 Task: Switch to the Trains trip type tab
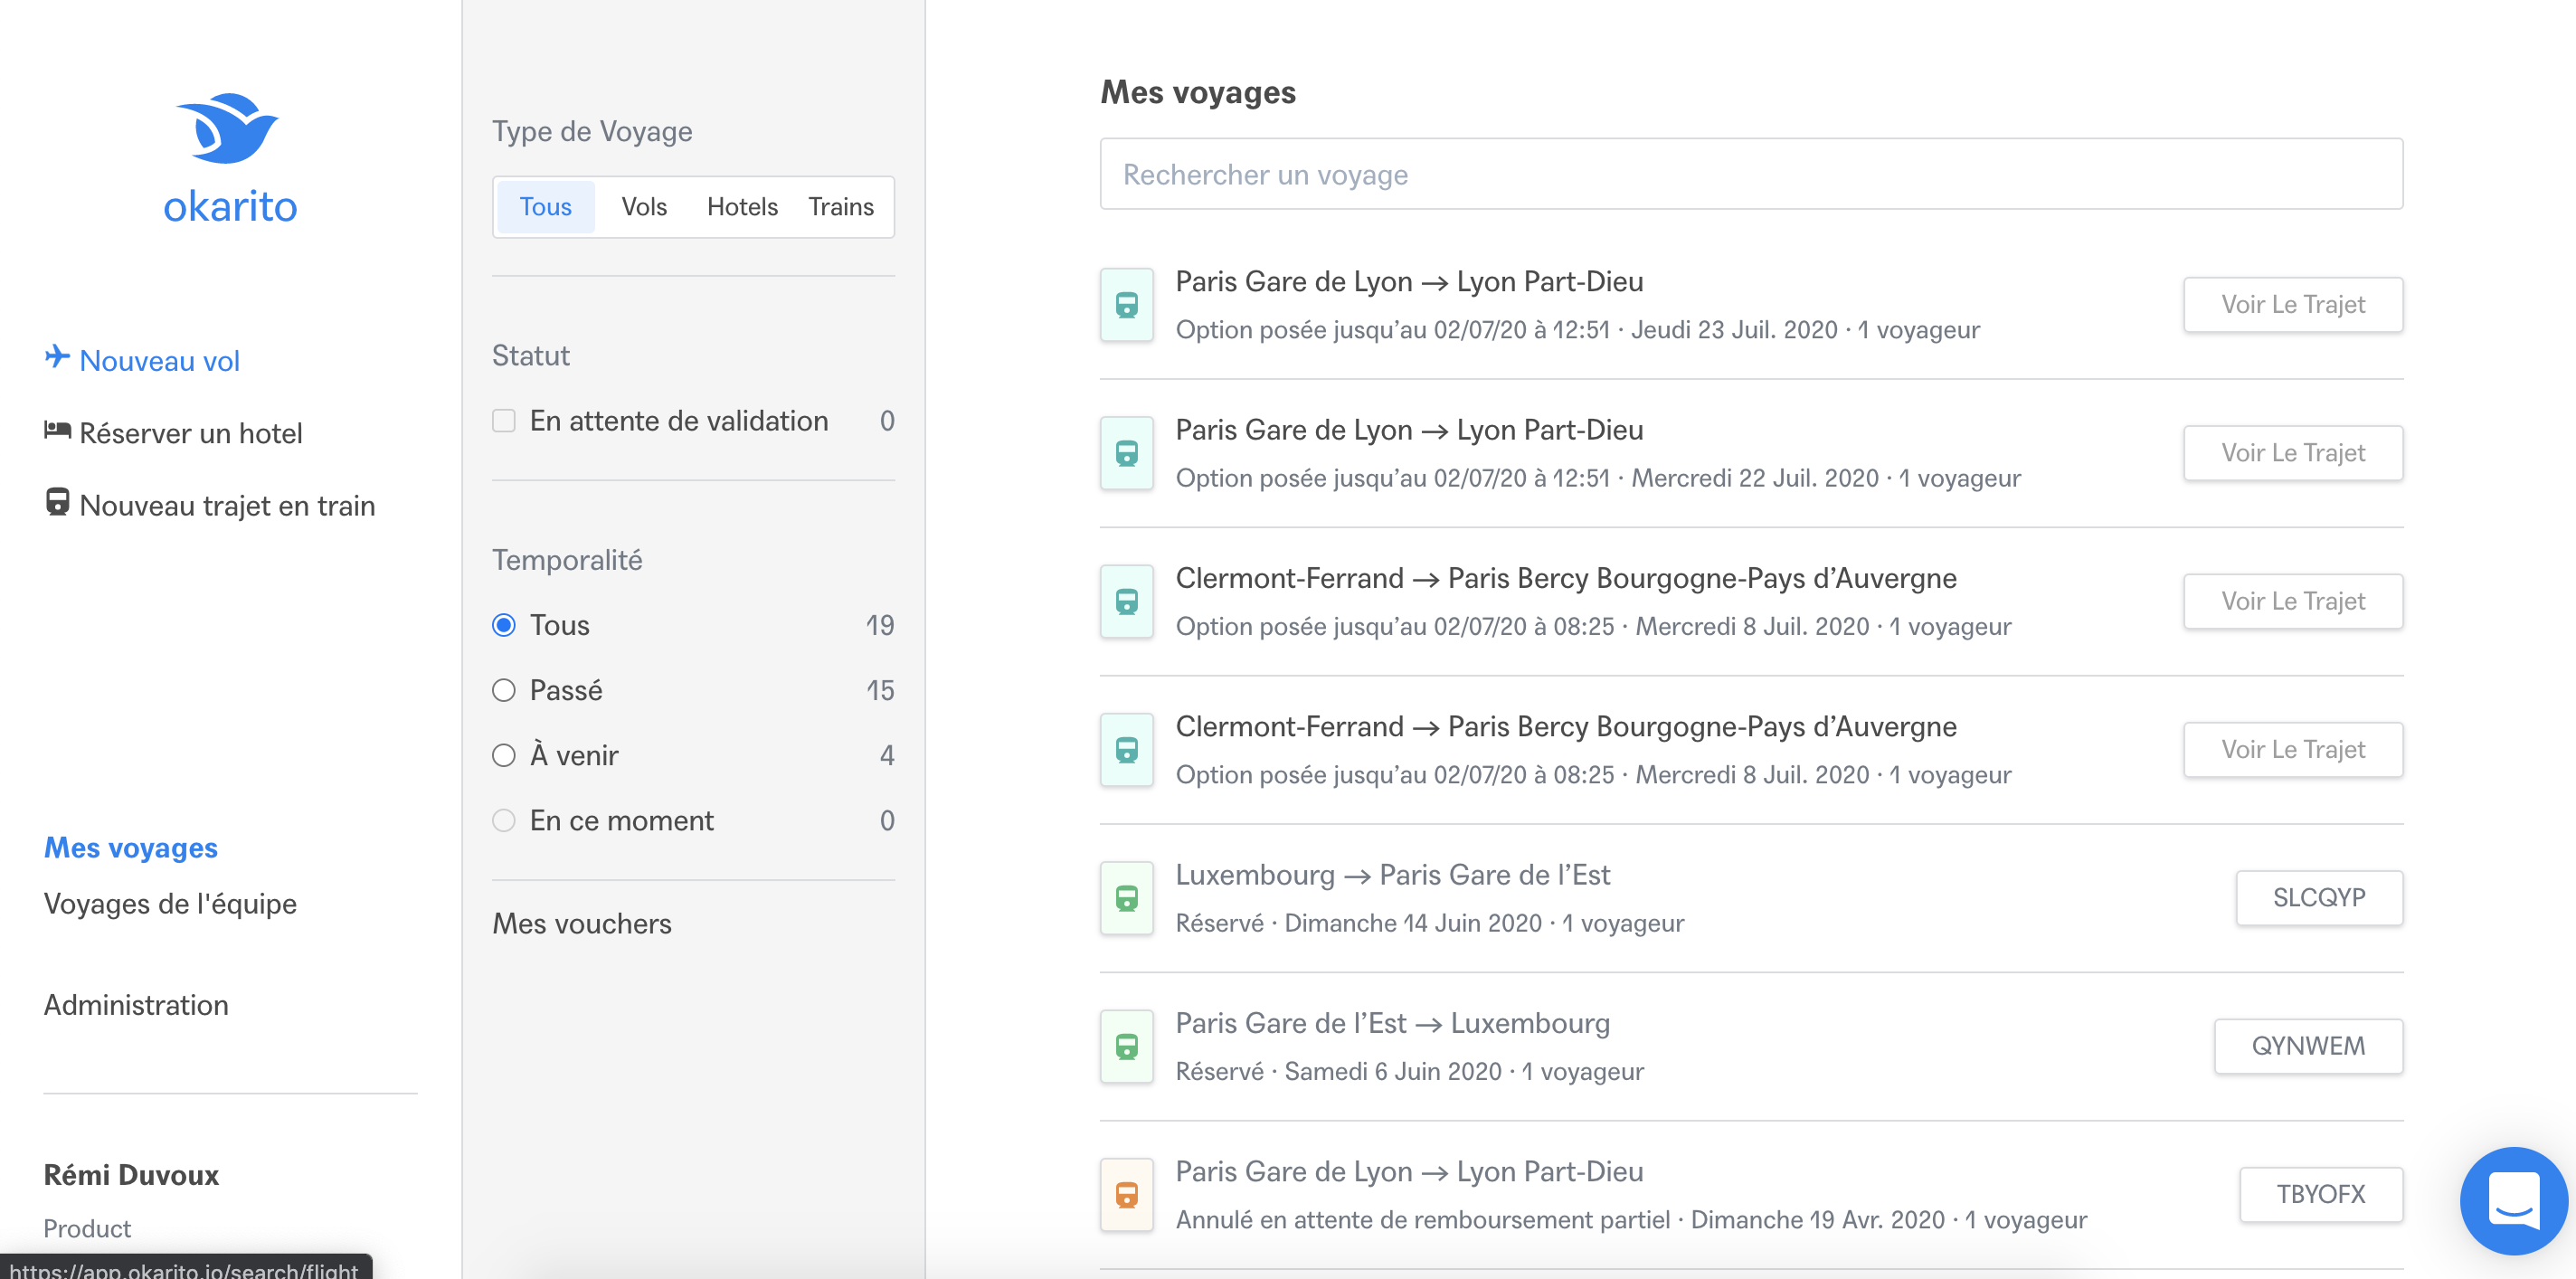coord(840,207)
